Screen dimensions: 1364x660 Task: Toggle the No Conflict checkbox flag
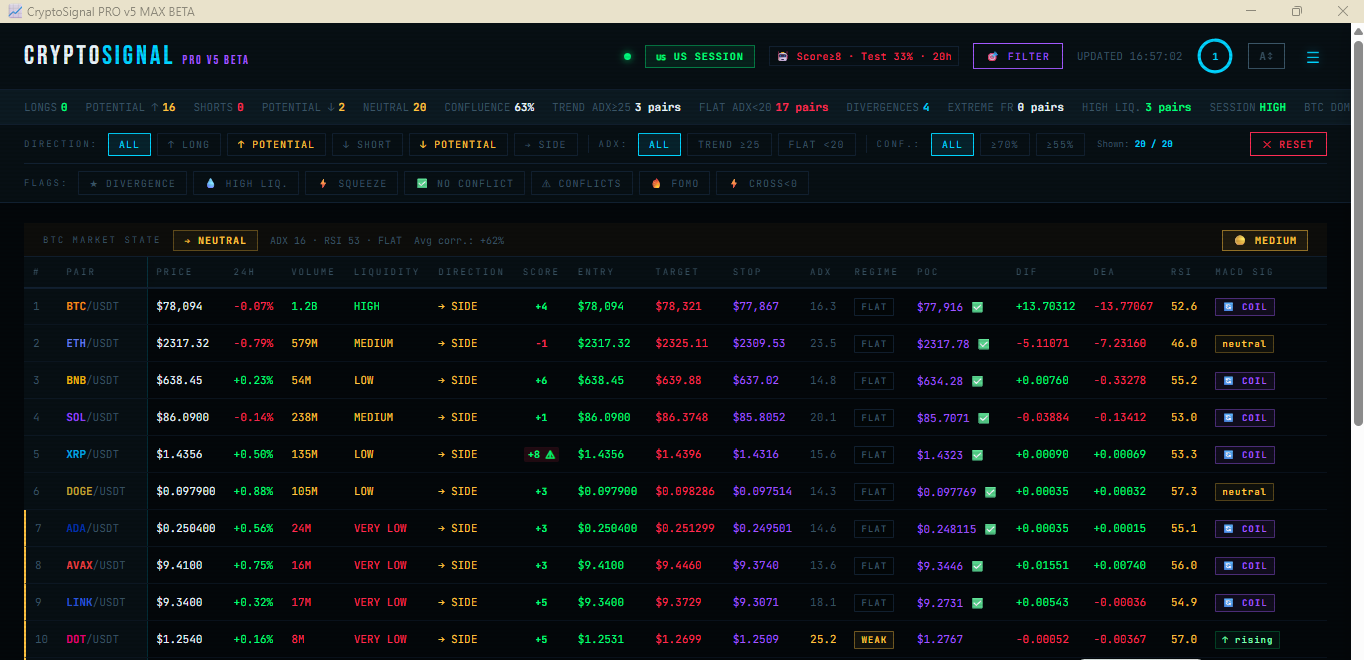(x=465, y=183)
